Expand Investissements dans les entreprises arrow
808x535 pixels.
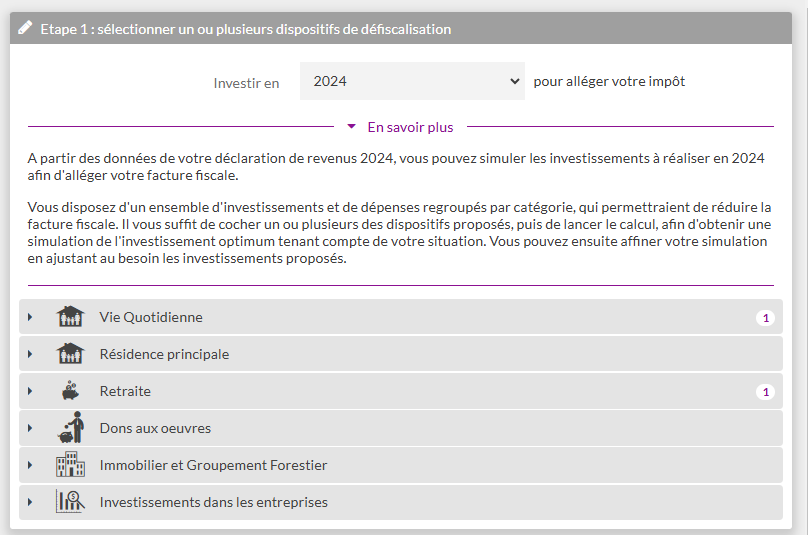30,502
